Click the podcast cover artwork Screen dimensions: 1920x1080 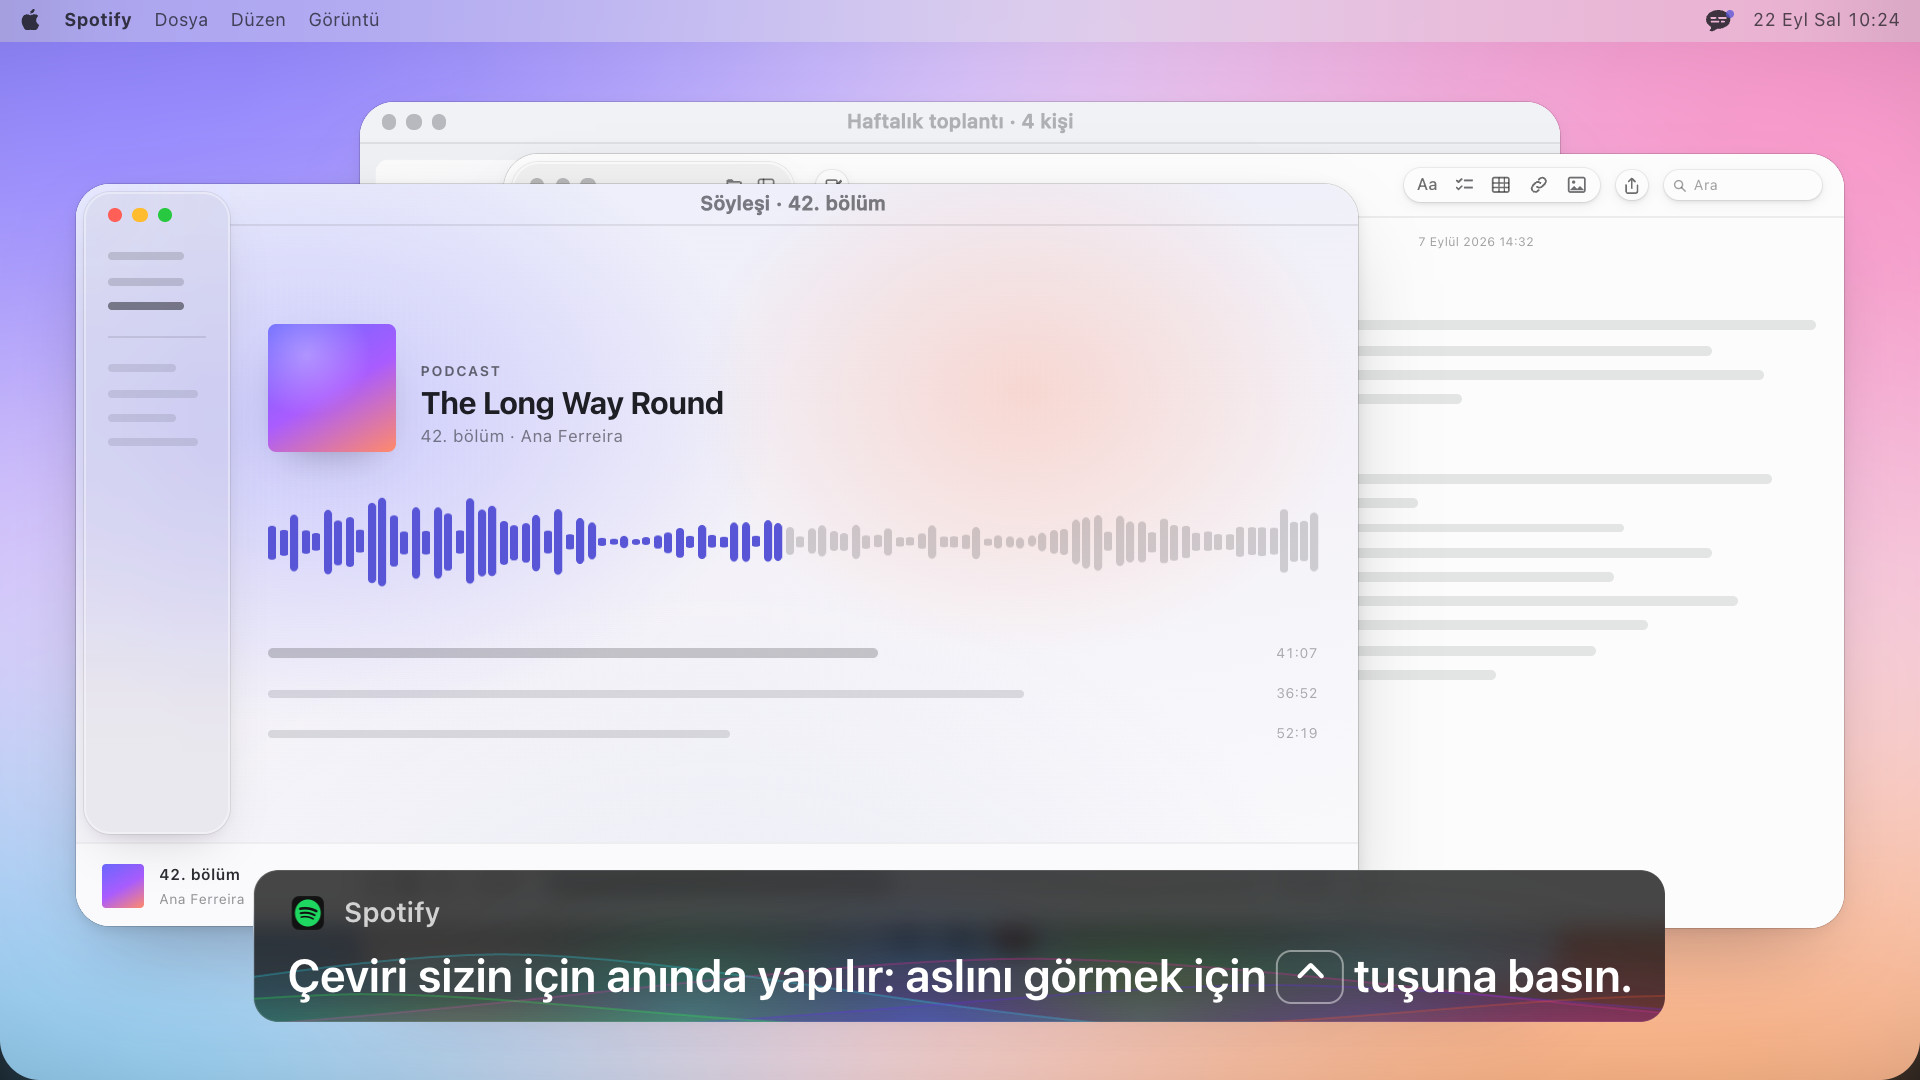[332, 388]
